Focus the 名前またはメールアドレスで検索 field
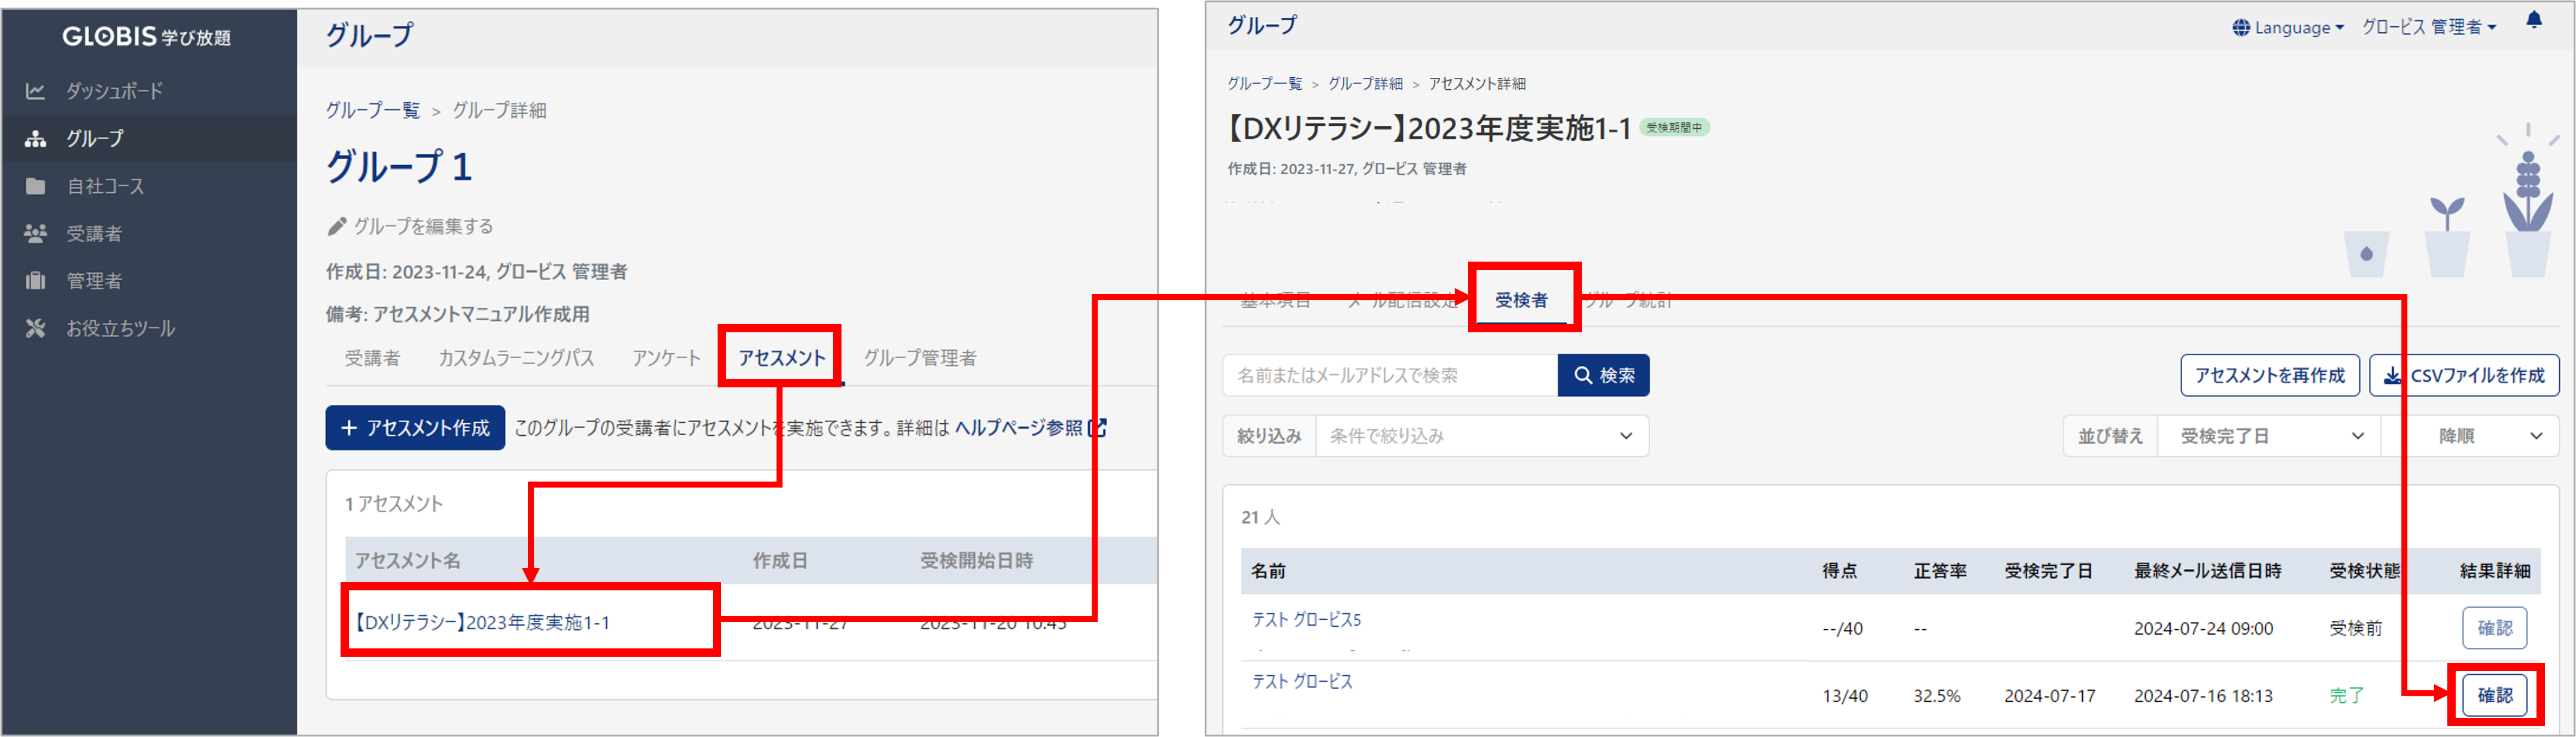Screen dimensions: 2576x737 (1389, 375)
